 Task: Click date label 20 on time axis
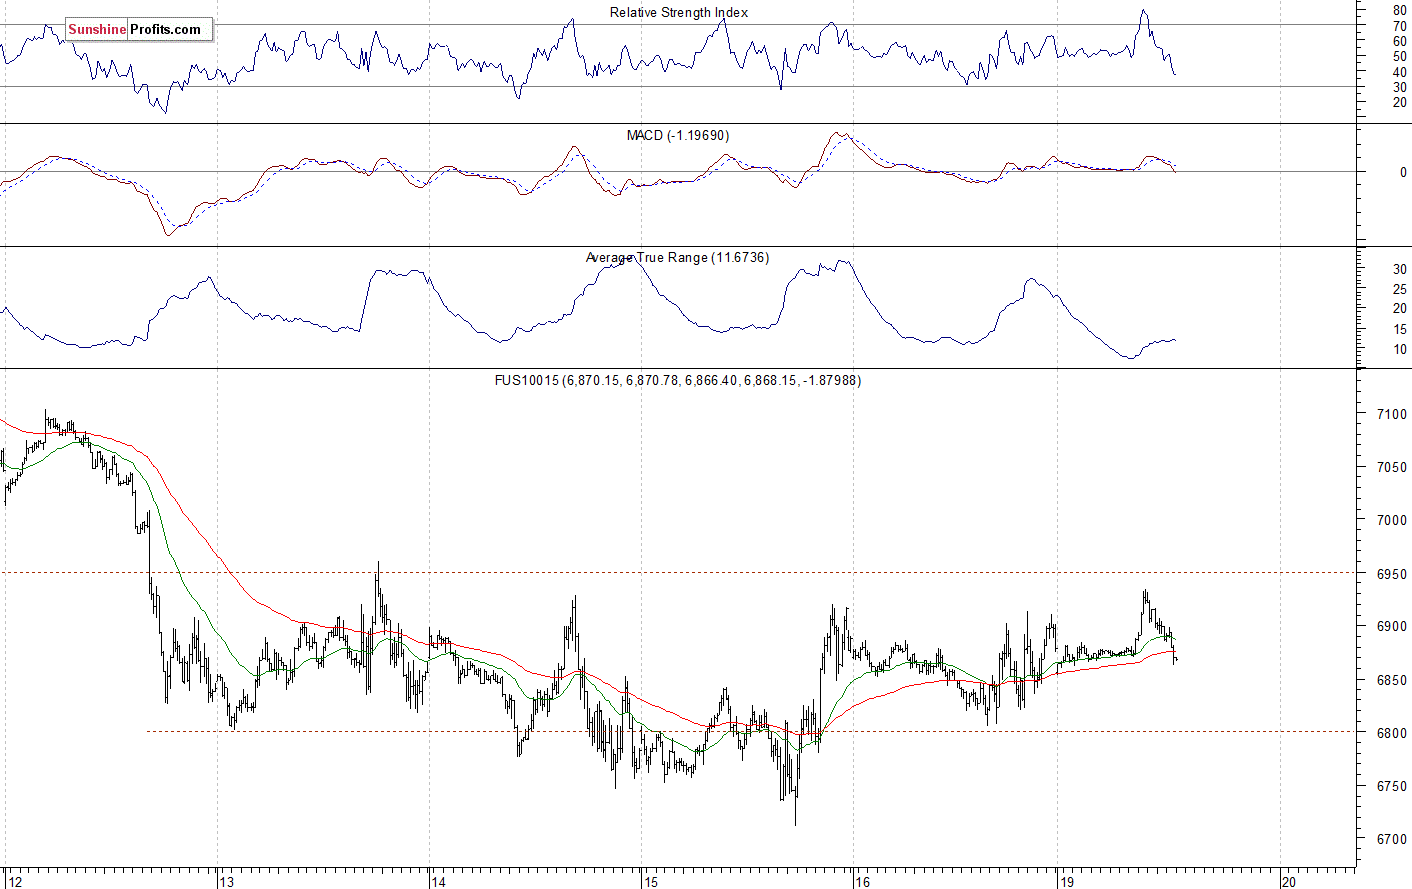pos(1289,882)
